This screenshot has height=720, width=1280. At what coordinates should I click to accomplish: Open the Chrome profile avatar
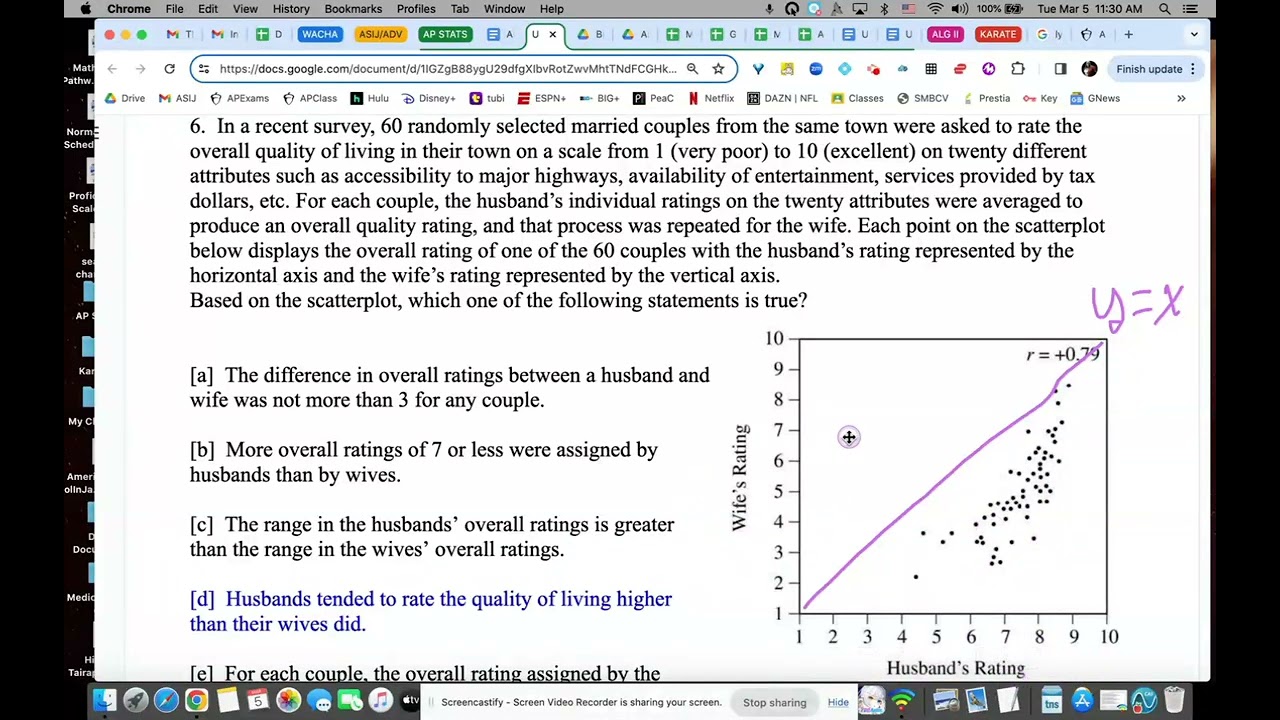tap(1089, 69)
